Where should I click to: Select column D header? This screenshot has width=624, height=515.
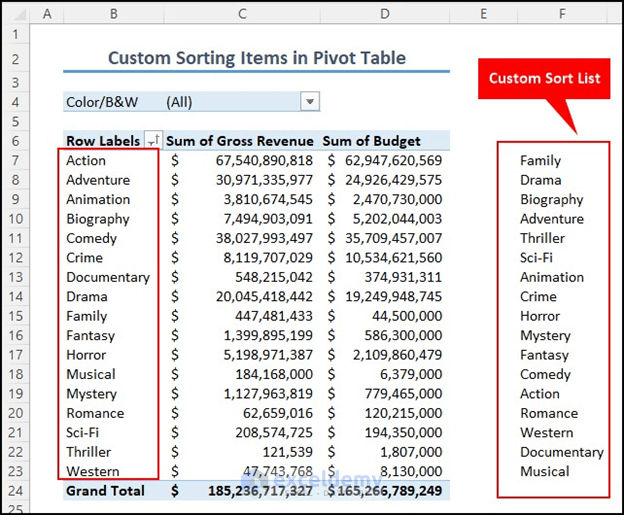[x=385, y=15]
